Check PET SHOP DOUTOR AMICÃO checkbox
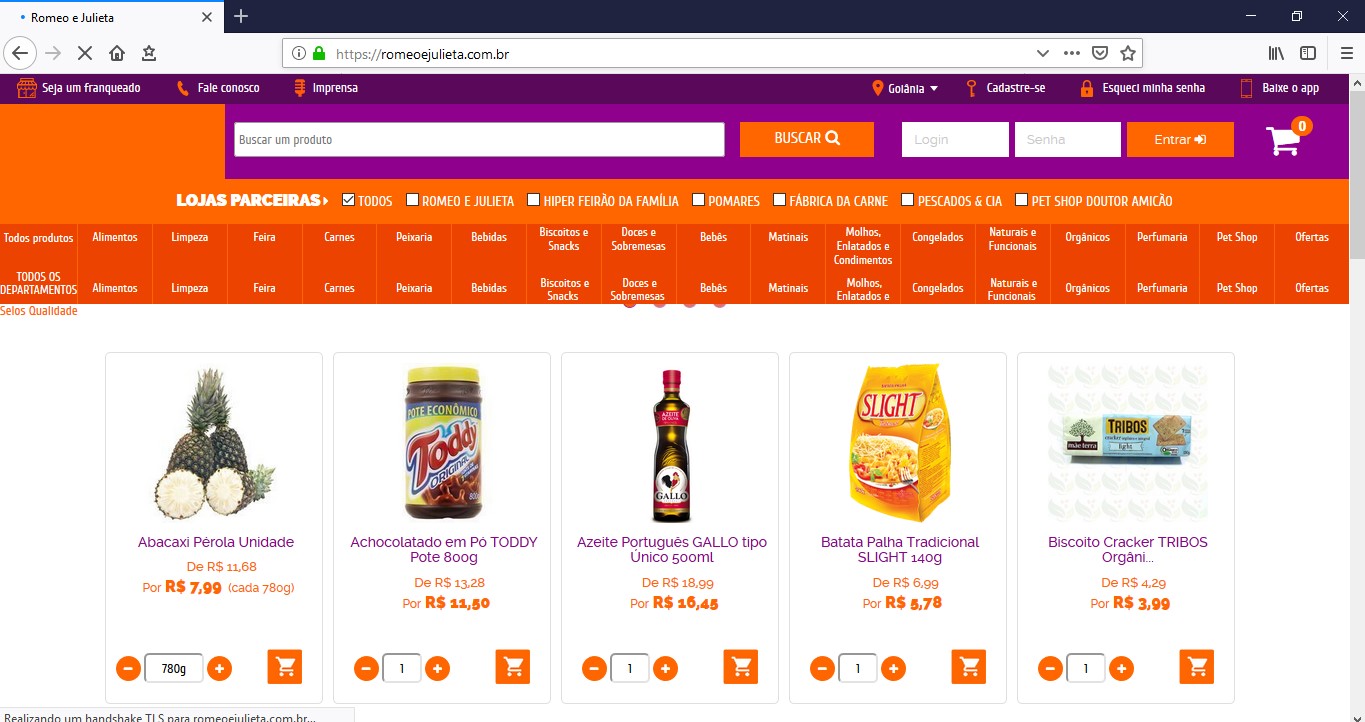 coord(1021,200)
